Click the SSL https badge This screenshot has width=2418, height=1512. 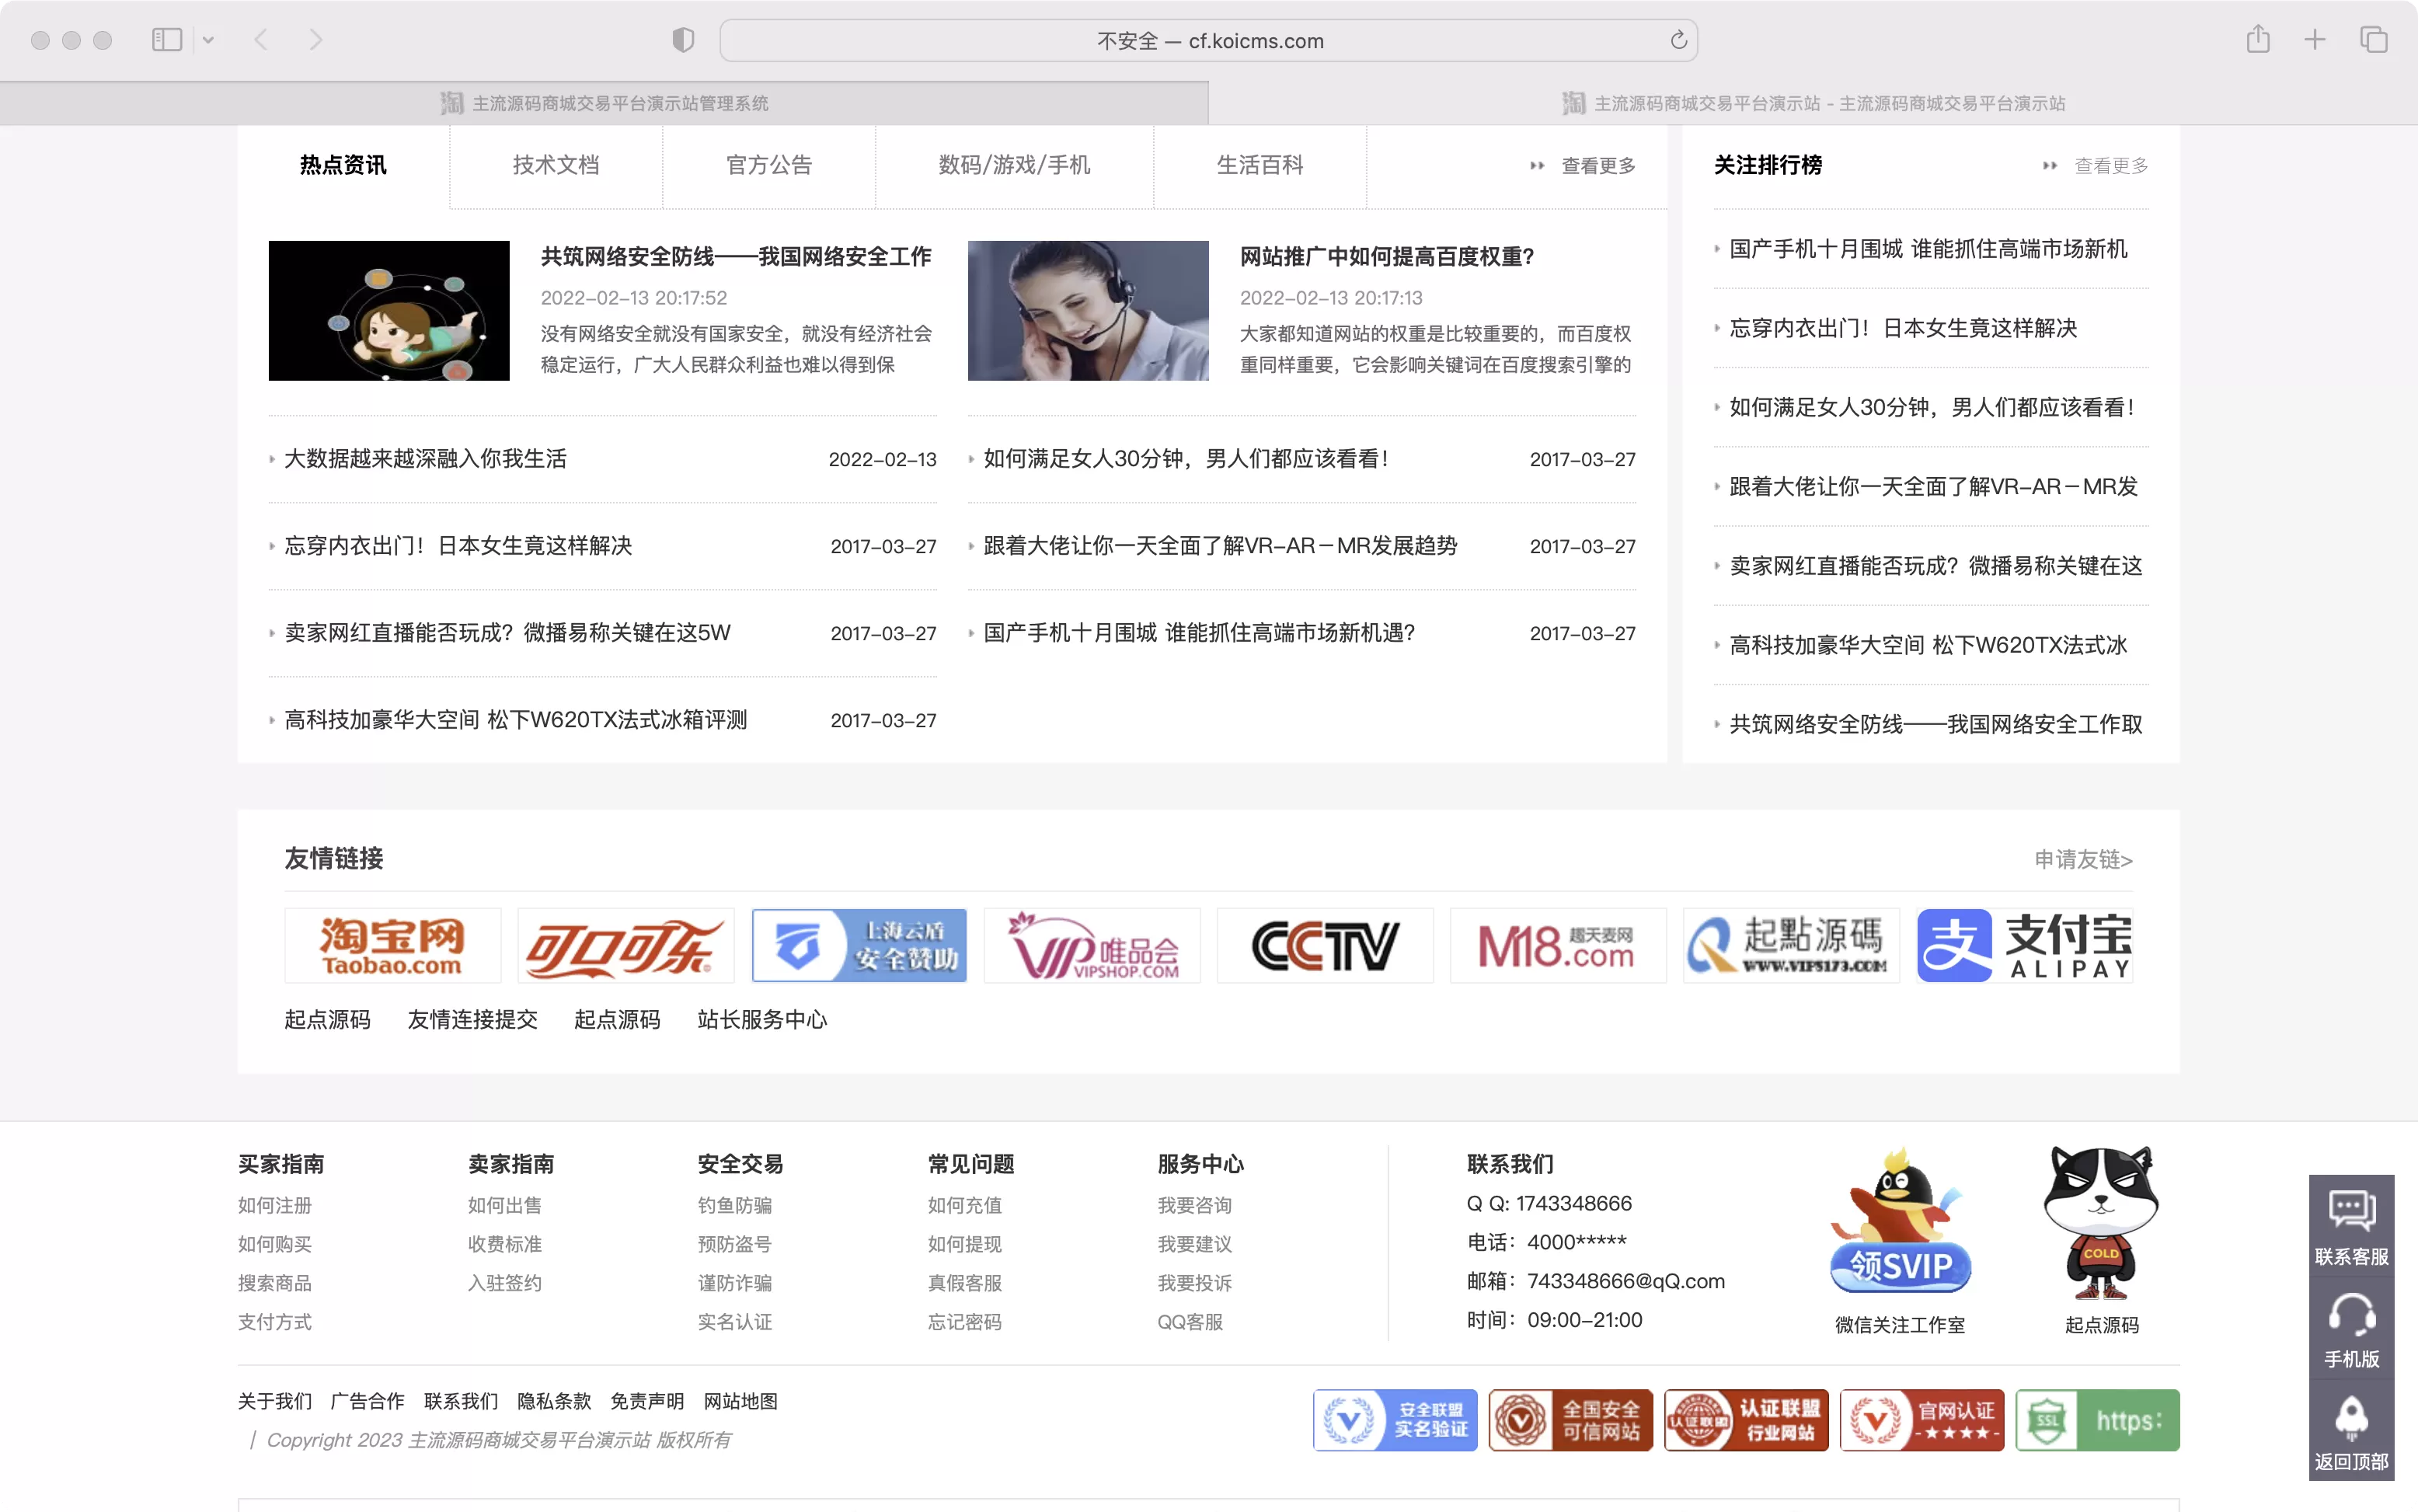pyautogui.click(x=2097, y=1420)
